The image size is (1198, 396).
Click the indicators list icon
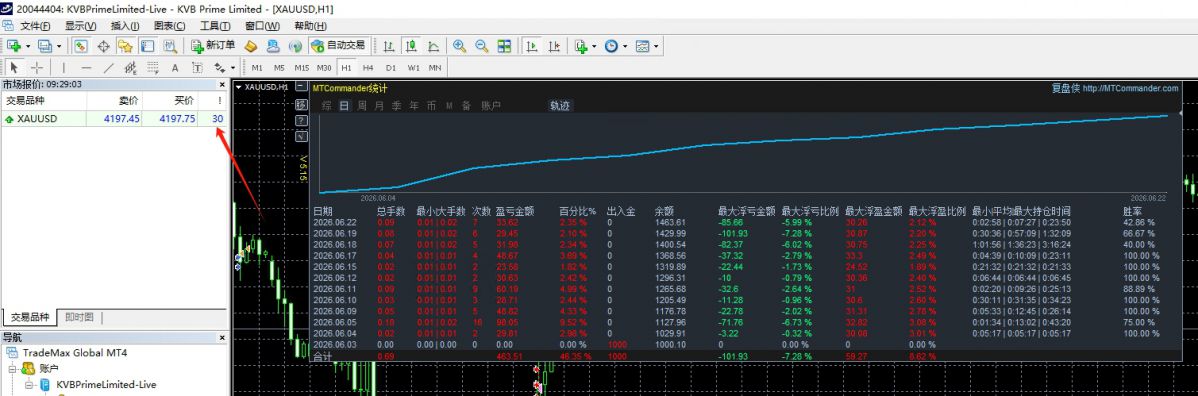click(581, 46)
